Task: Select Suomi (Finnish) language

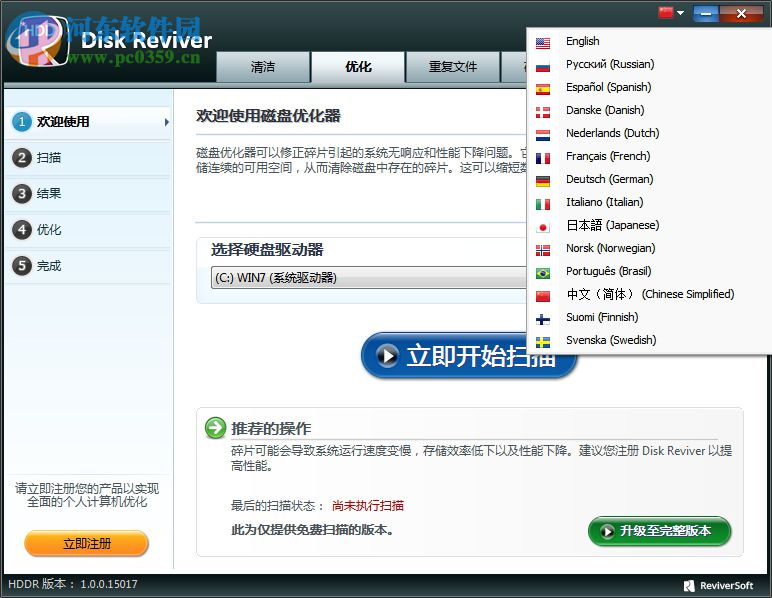Action: pos(602,317)
